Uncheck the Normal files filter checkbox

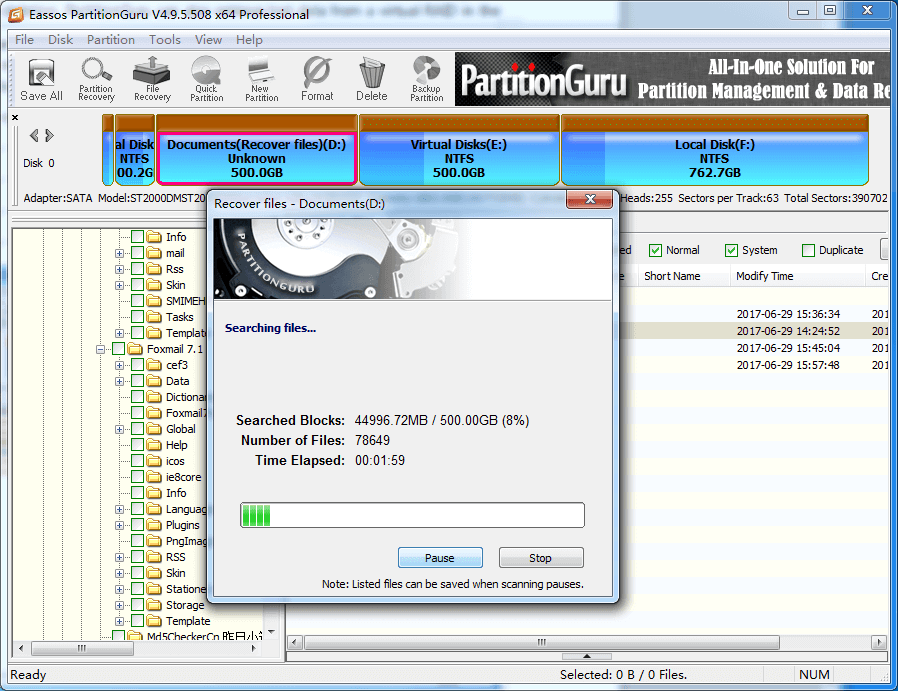[656, 250]
